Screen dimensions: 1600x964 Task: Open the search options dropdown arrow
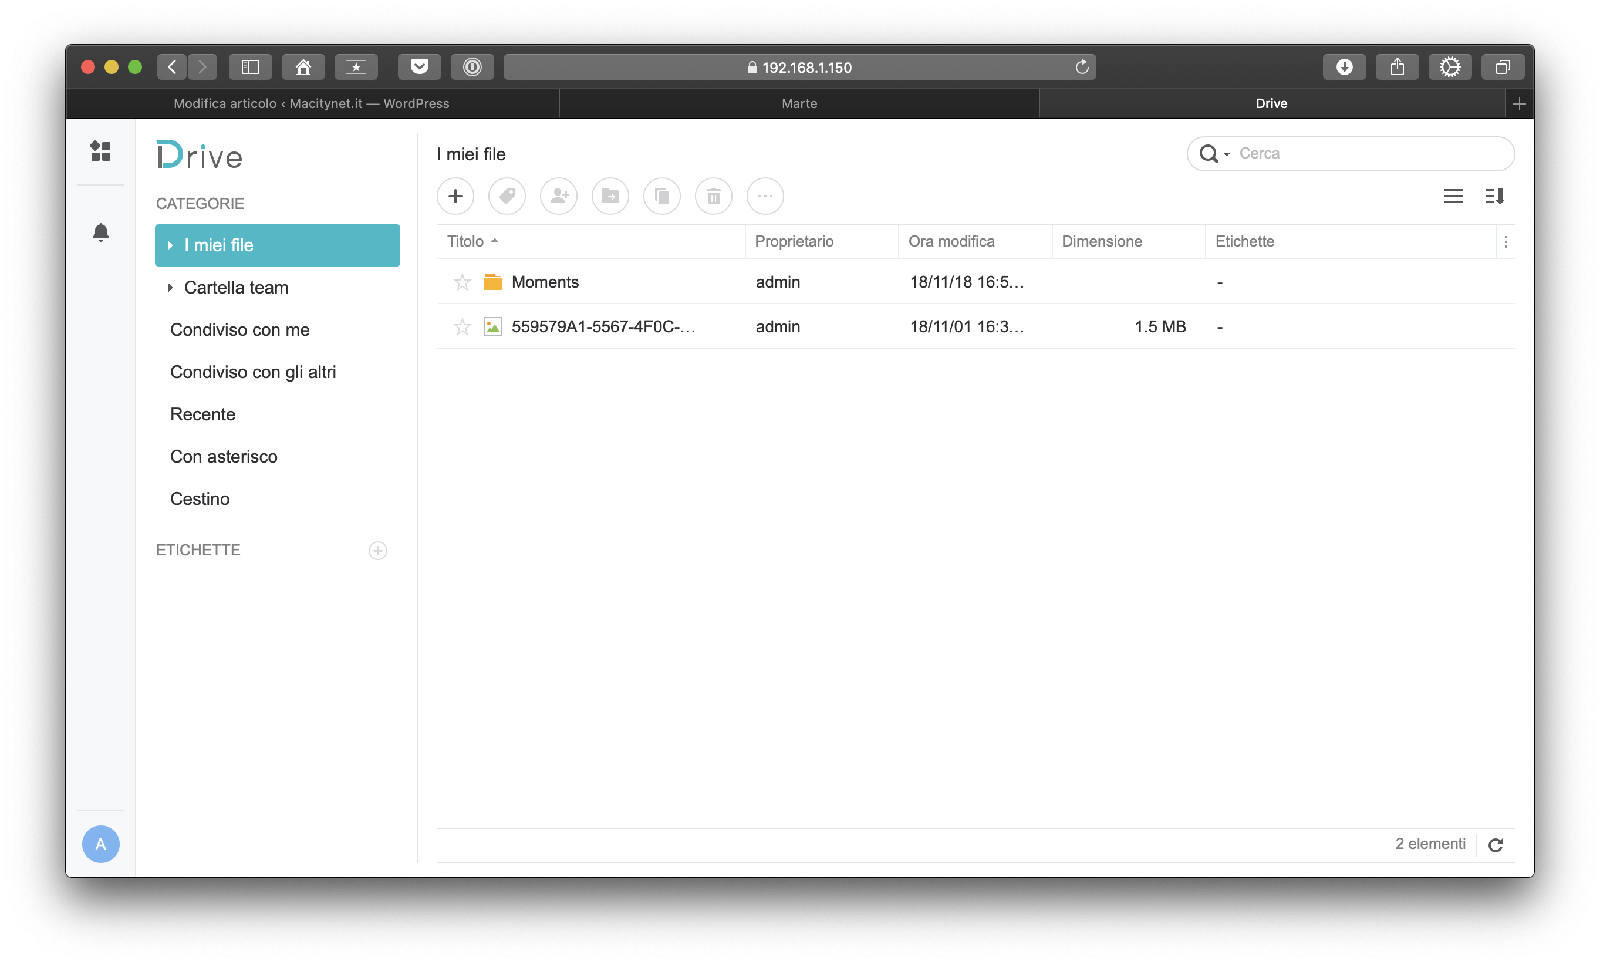tap(1227, 155)
